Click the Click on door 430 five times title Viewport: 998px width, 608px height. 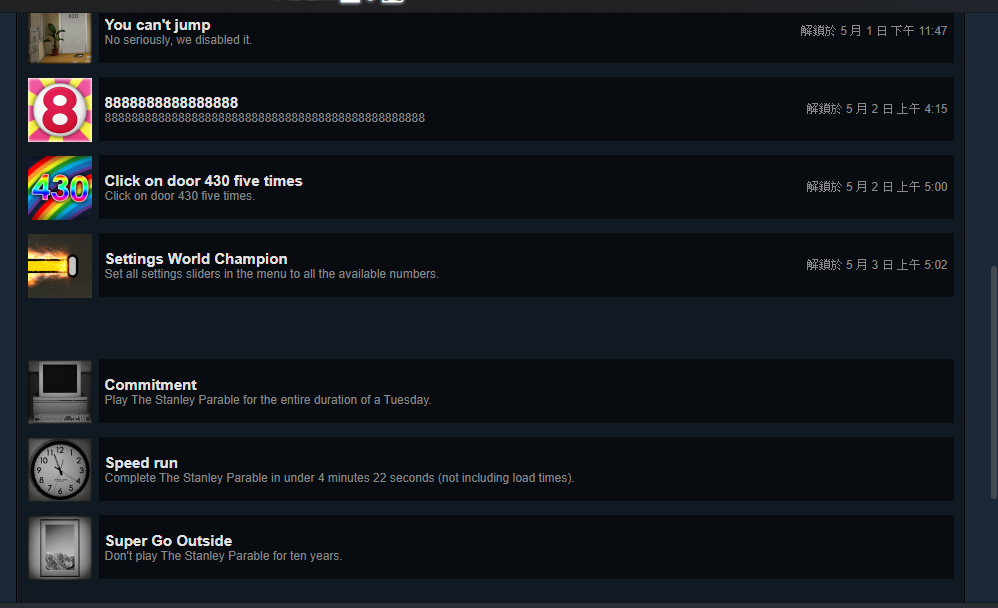click(x=204, y=181)
